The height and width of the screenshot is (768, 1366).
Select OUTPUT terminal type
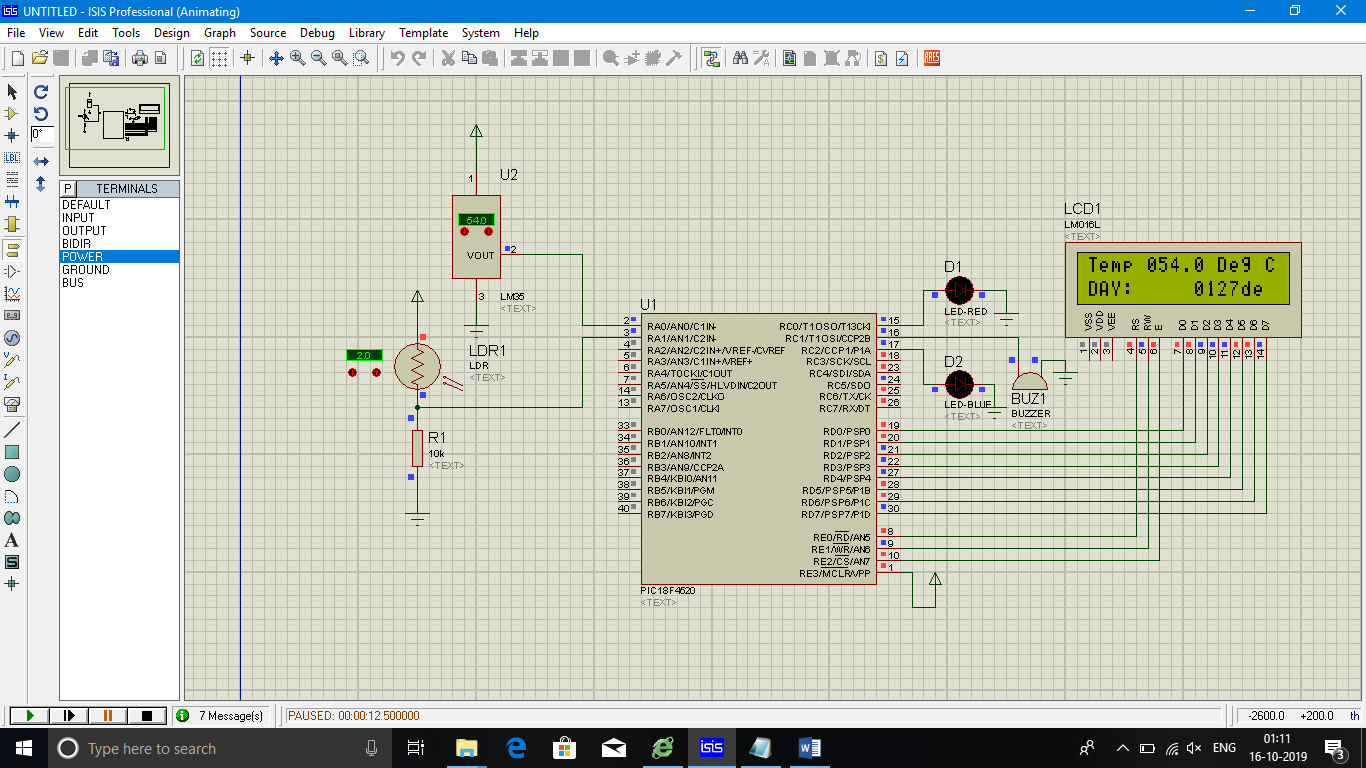coord(119,231)
